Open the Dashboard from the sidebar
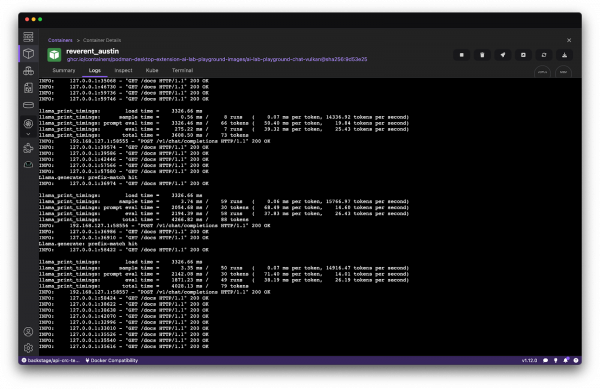Image resolution: width=600 pixels, height=389 pixels. tap(28, 37)
